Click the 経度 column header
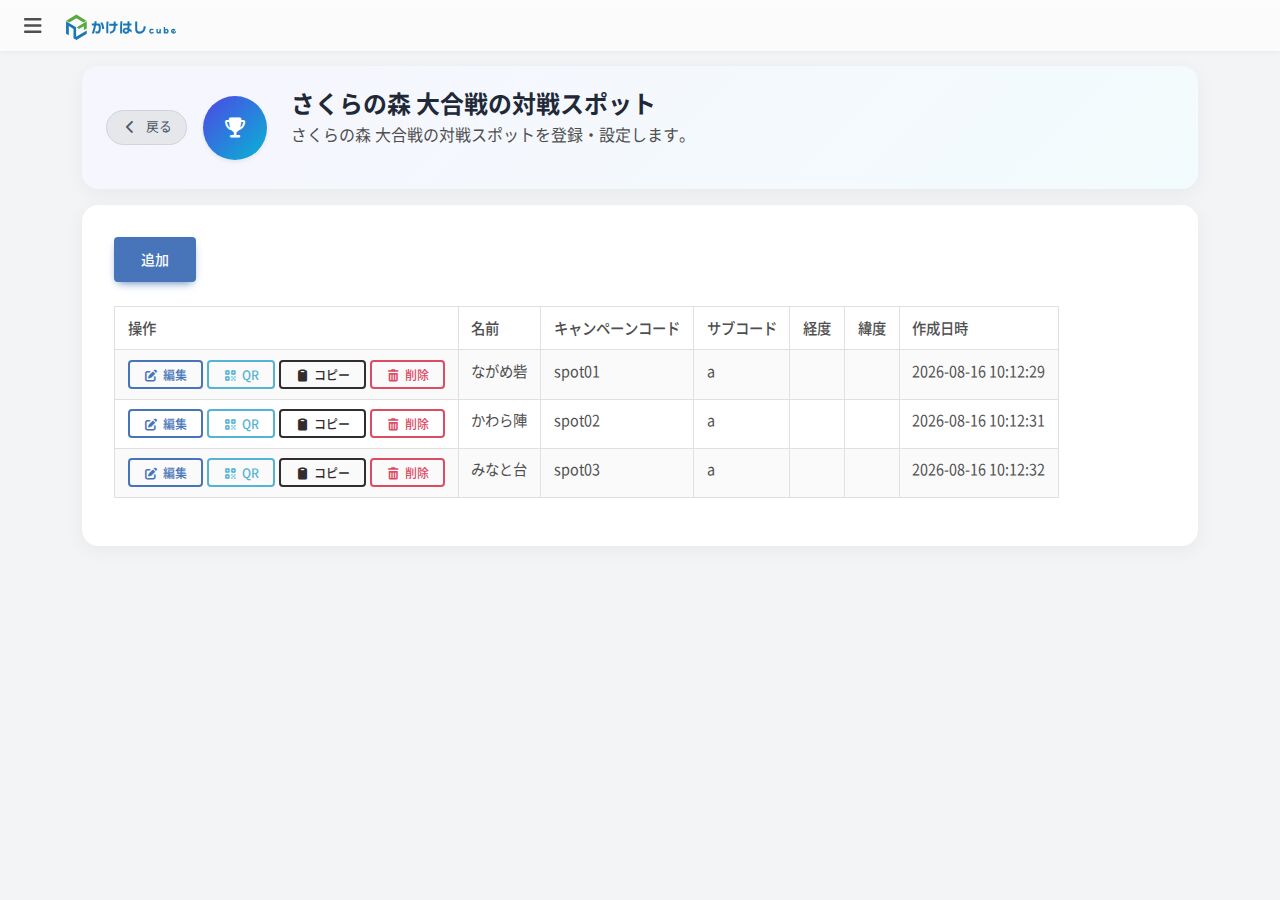Screen dimensions: 1280x900 click(817, 328)
